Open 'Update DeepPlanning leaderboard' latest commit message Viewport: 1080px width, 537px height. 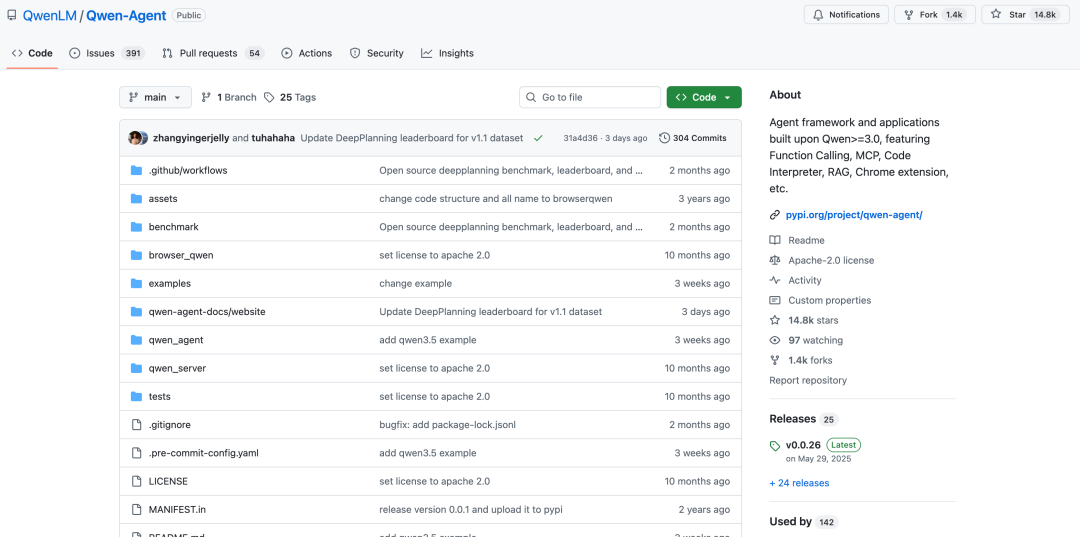(412, 138)
